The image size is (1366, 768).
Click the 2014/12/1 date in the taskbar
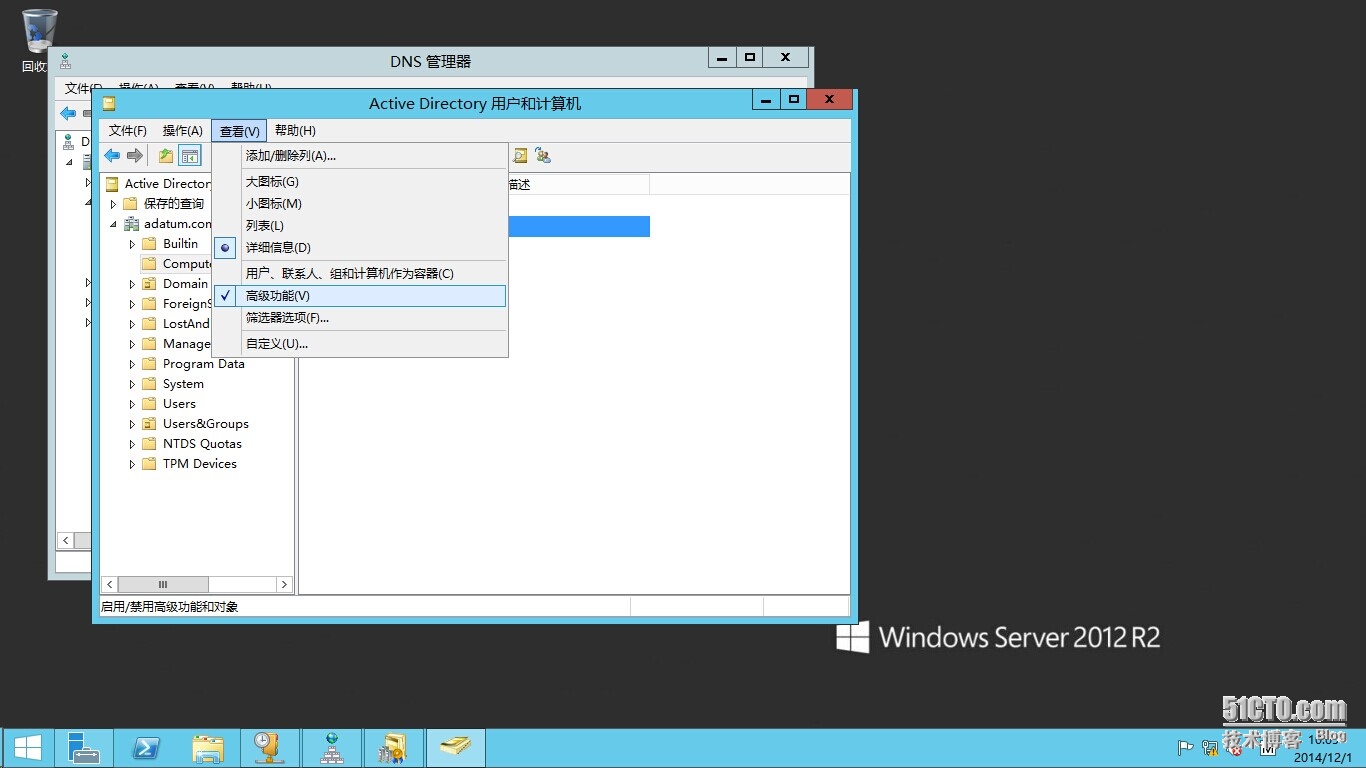click(1322, 758)
